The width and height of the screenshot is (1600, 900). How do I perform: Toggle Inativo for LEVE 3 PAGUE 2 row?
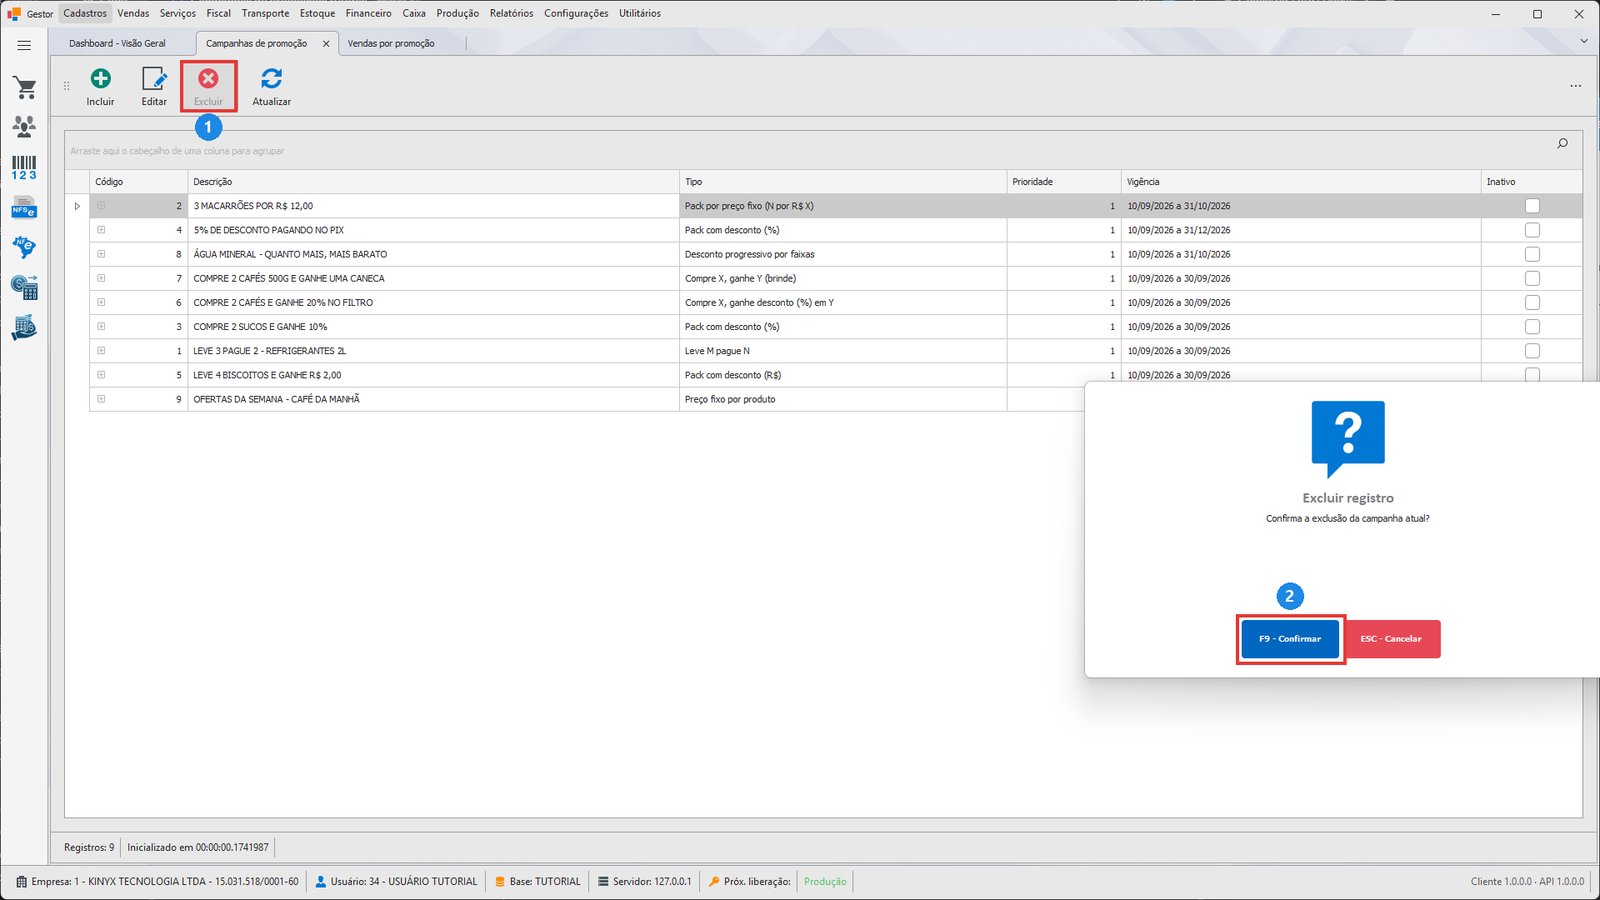[1532, 351]
